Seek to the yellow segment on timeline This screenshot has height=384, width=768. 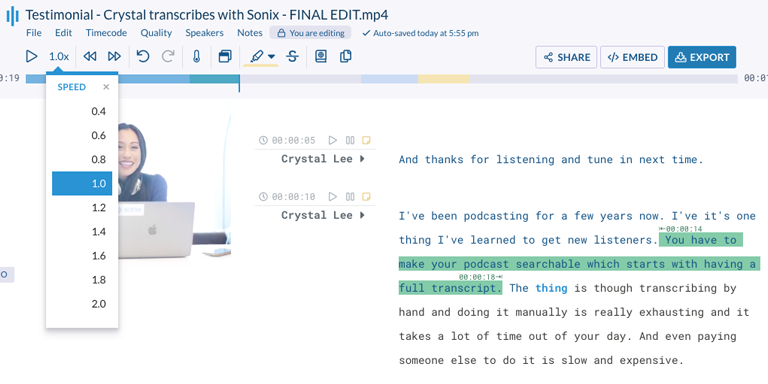point(444,79)
